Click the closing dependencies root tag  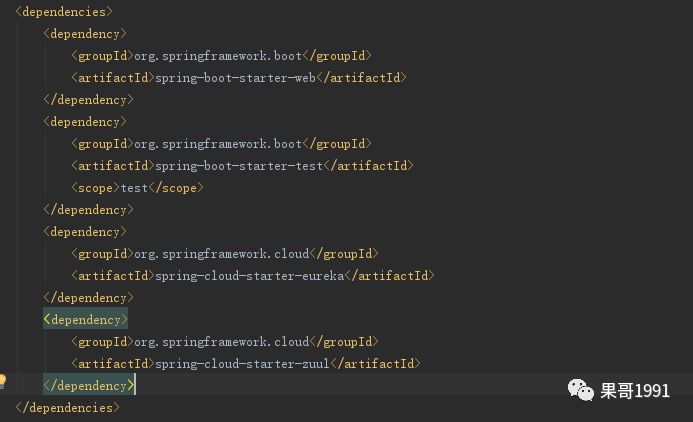click(67, 408)
